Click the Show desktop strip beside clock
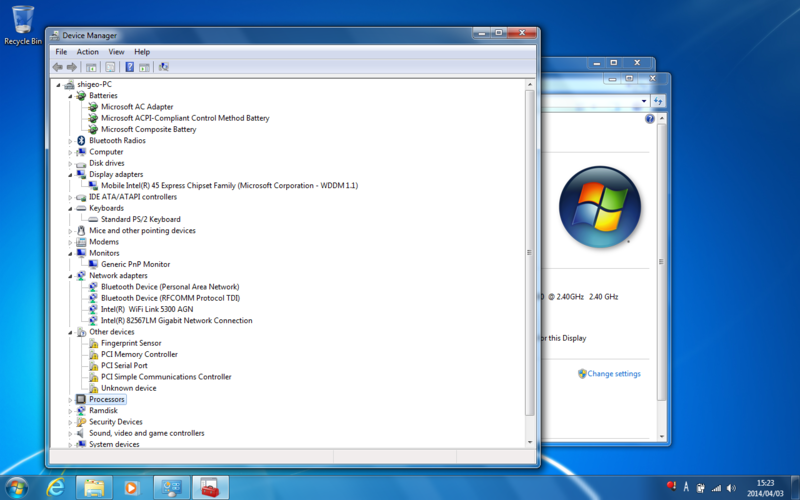This screenshot has width=800, height=500. 795,488
